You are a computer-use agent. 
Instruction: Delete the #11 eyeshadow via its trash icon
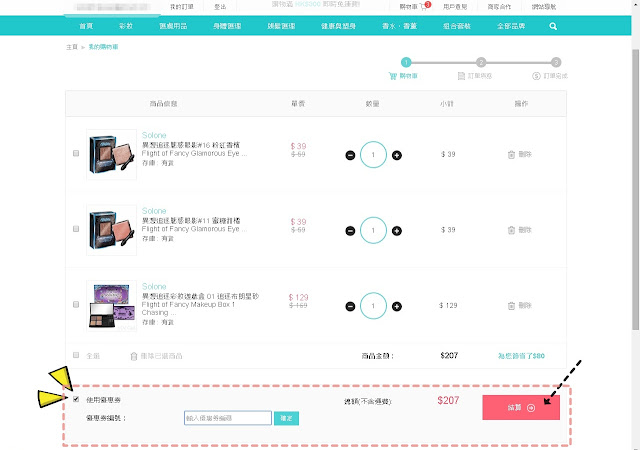click(x=511, y=230)
